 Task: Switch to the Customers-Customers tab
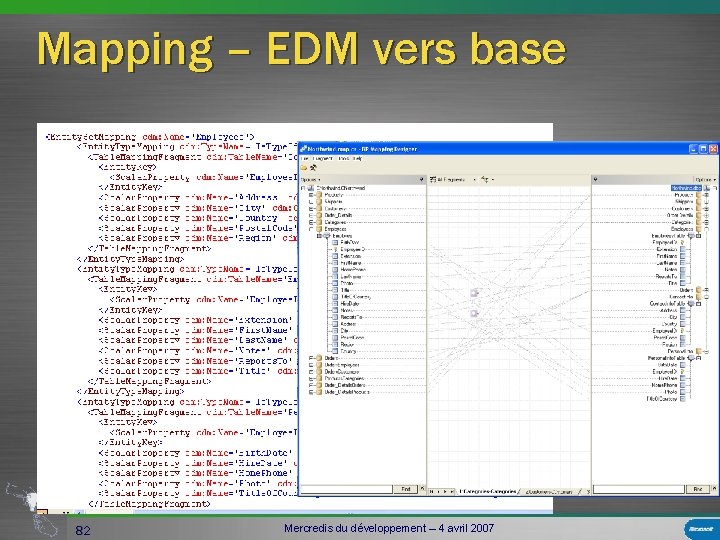[549, 491]
